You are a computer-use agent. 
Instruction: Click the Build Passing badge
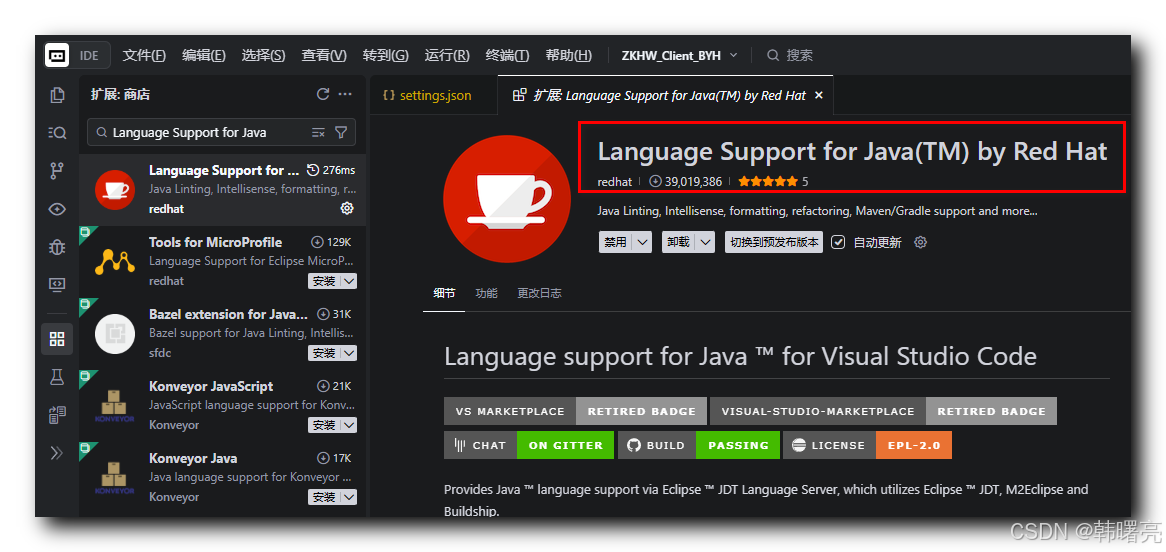pos(699,445)
